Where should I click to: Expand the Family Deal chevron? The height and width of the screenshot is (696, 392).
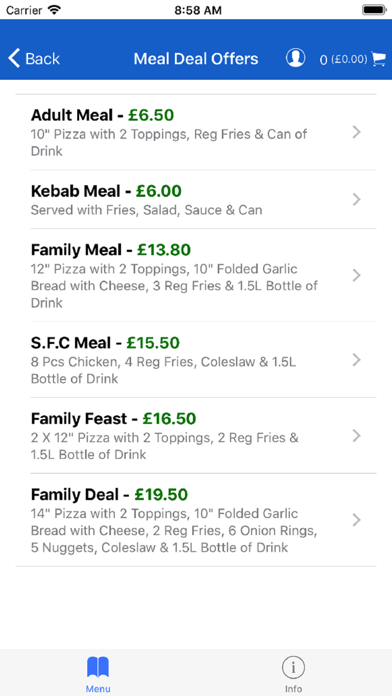tap(356, 520)
